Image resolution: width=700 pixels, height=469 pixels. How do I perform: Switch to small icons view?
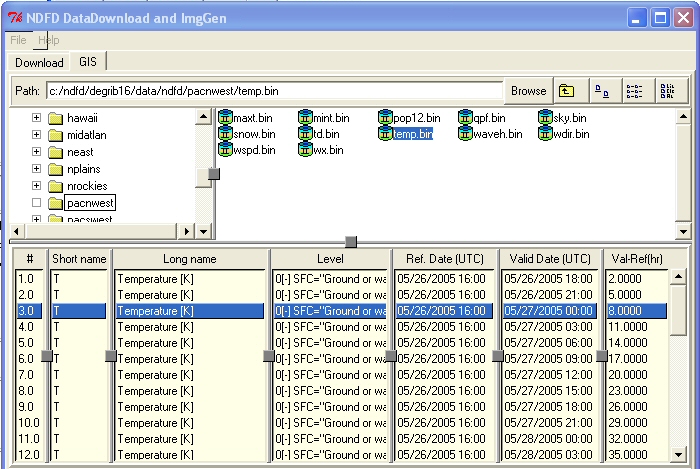[x=604, y=91]
